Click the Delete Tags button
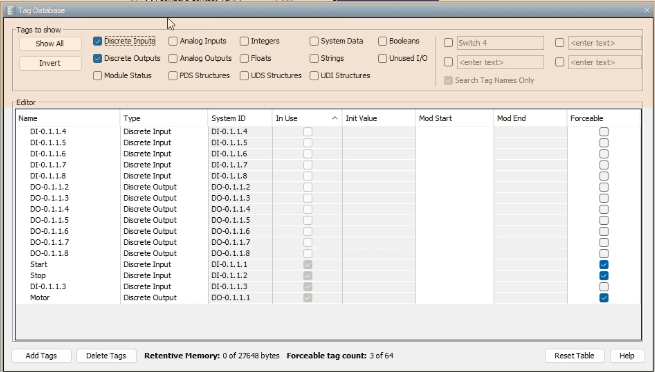 (x=106, y=356)
